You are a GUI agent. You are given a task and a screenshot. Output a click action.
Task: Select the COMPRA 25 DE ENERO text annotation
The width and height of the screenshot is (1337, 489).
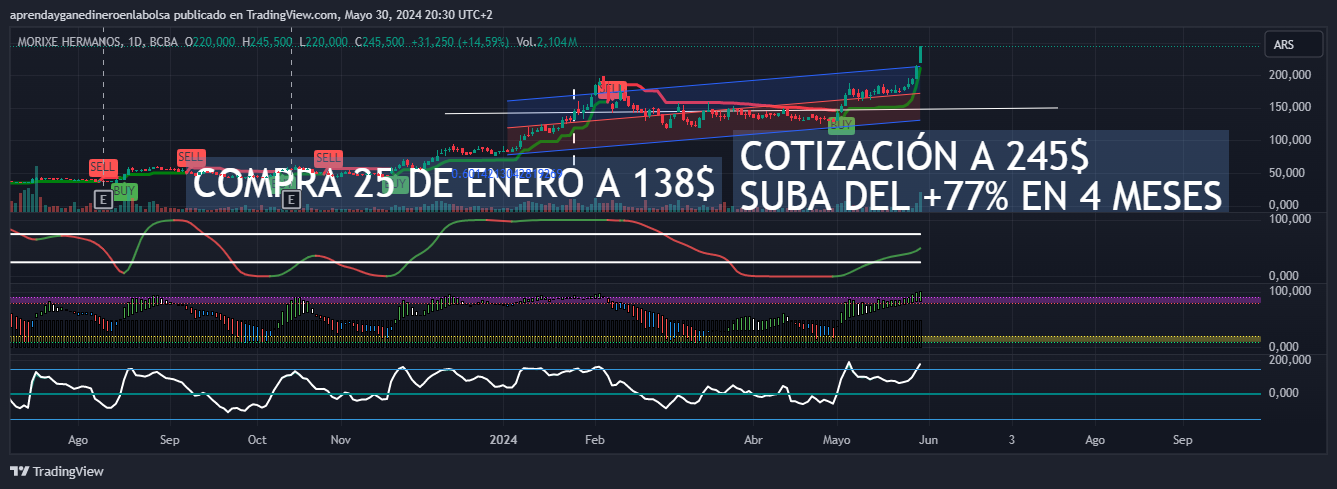pyautogui.click(x=453, y=184)
